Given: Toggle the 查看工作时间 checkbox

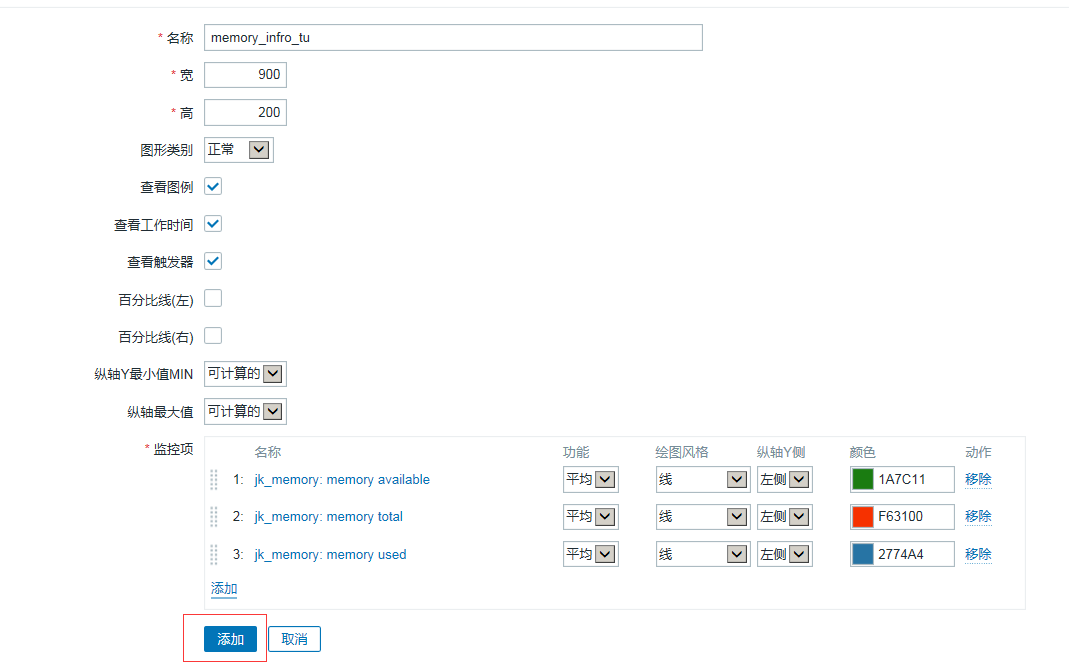Looking at the screenshot, I should [213, 224].
